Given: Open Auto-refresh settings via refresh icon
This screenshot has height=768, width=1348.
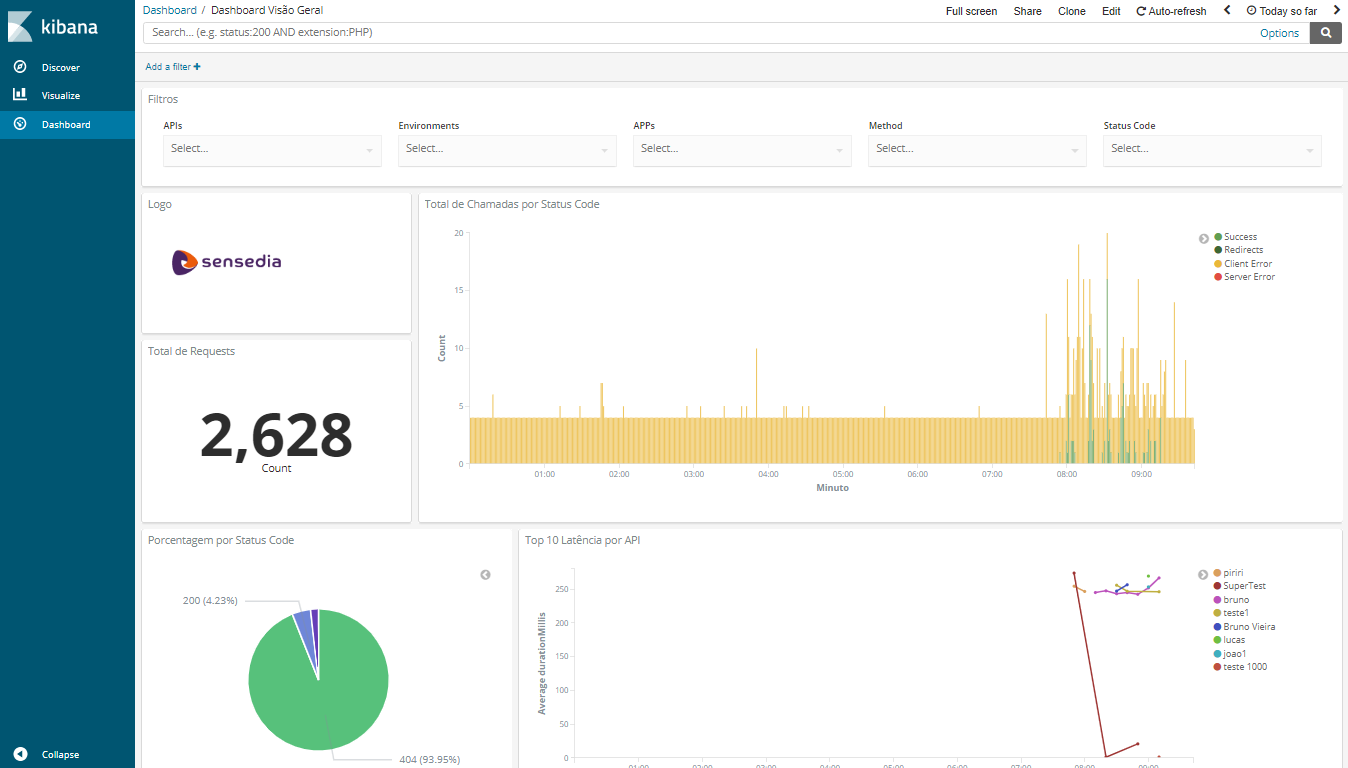Looking at the screenshot, I should pyautogui.click(x=1139, y=10).
